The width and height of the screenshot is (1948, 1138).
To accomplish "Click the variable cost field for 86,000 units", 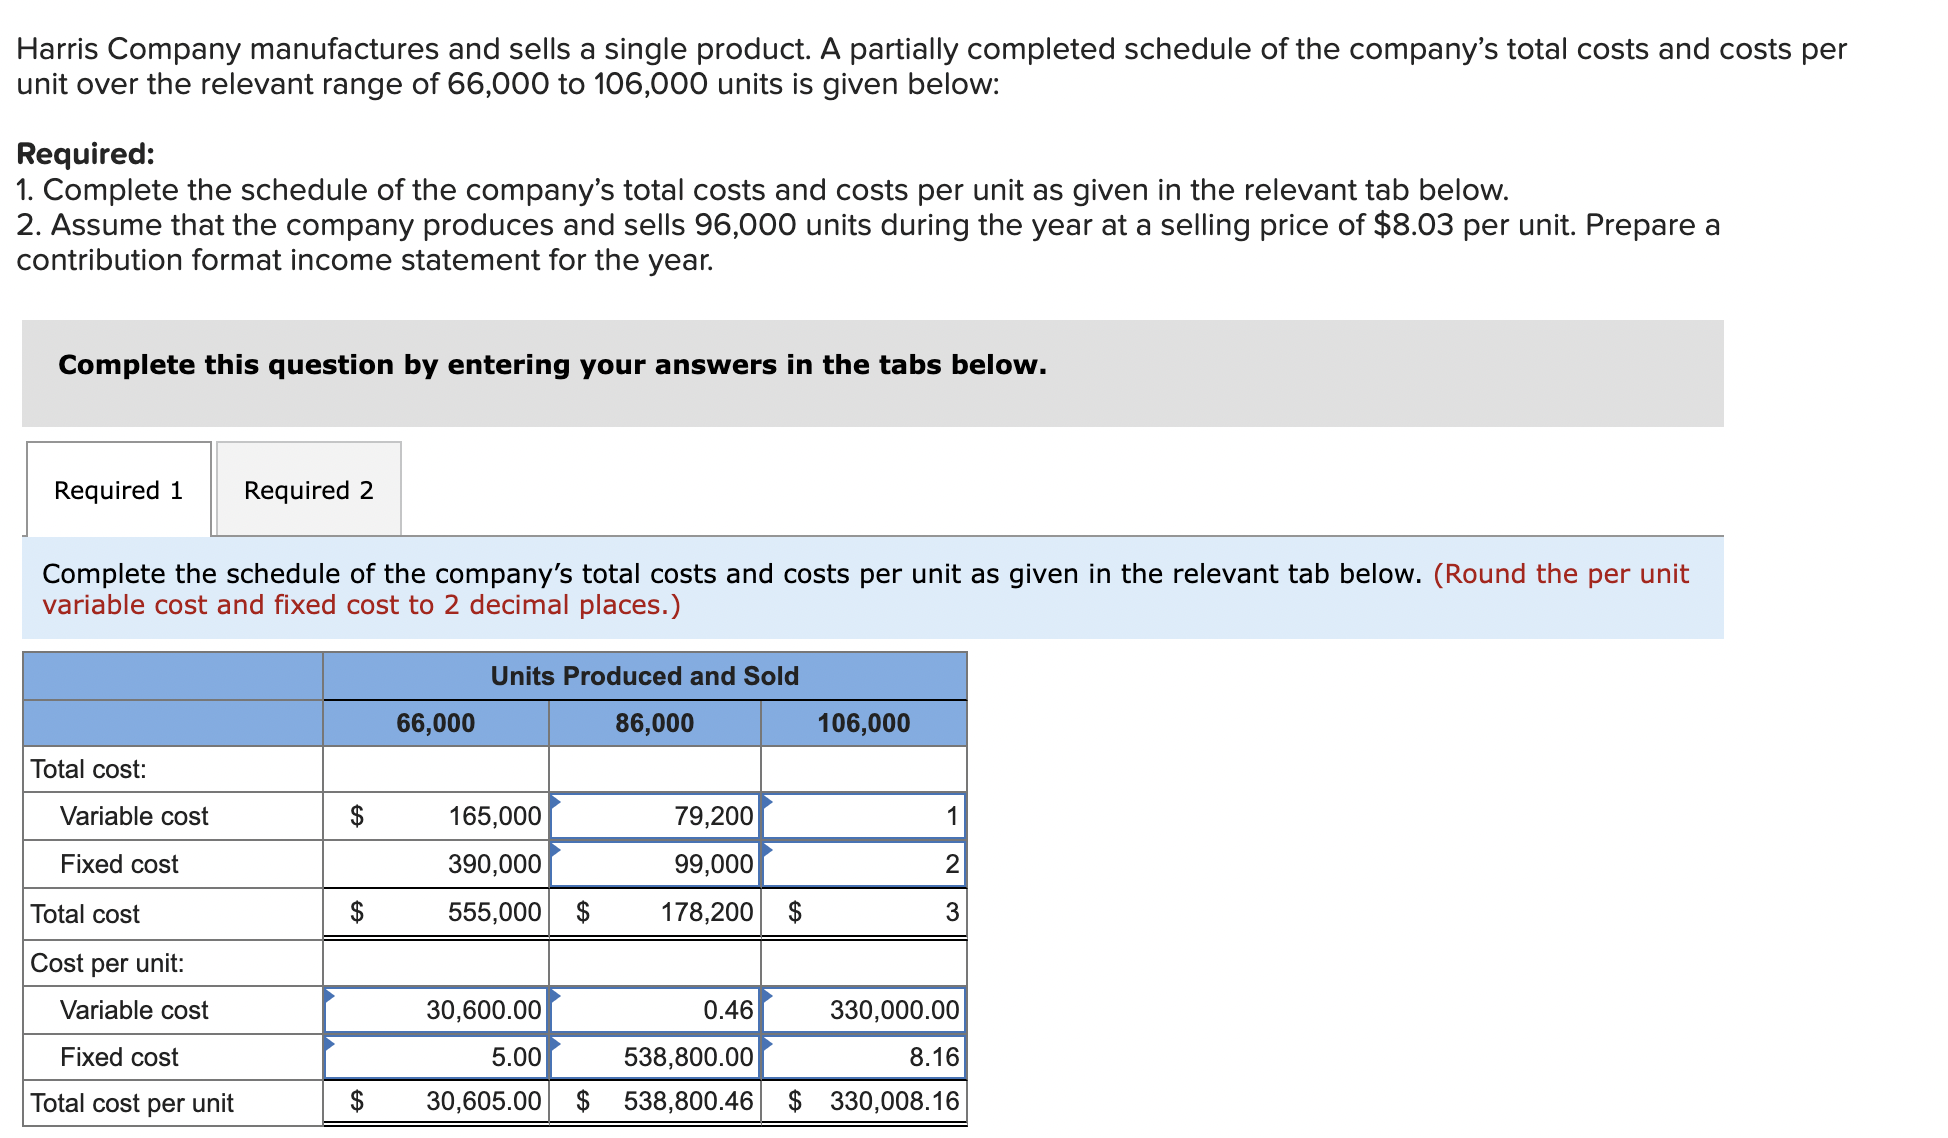I will (655, 816).
